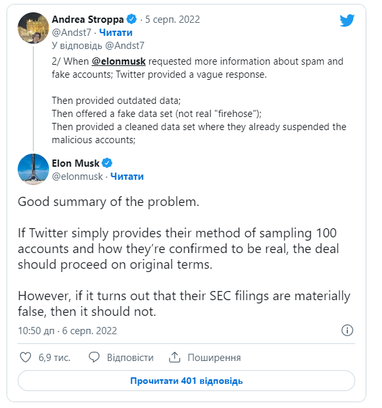Screen dimensions: 382x408
Task: Open the 10:50 дп · 6 серп. 2022 timestamp
Action: (68, 331)
